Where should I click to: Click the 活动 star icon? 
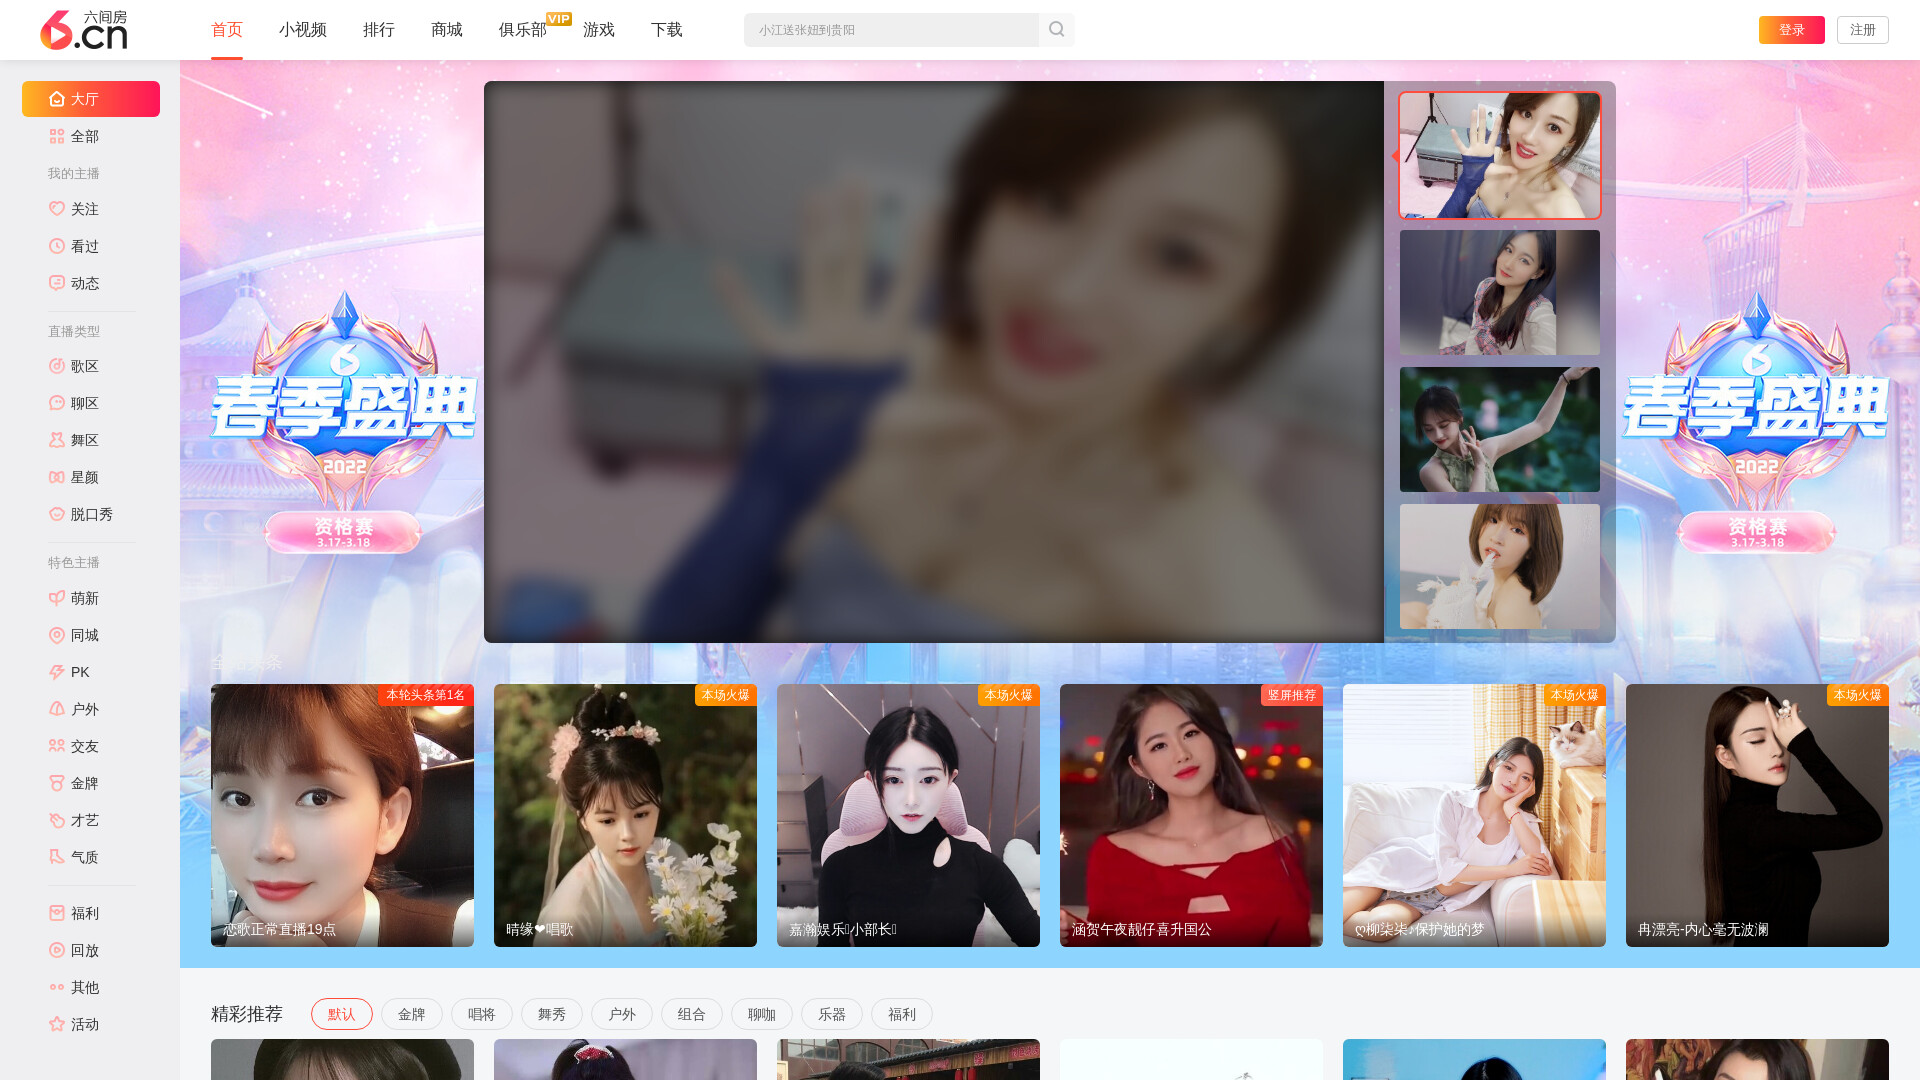(57, 1024)
